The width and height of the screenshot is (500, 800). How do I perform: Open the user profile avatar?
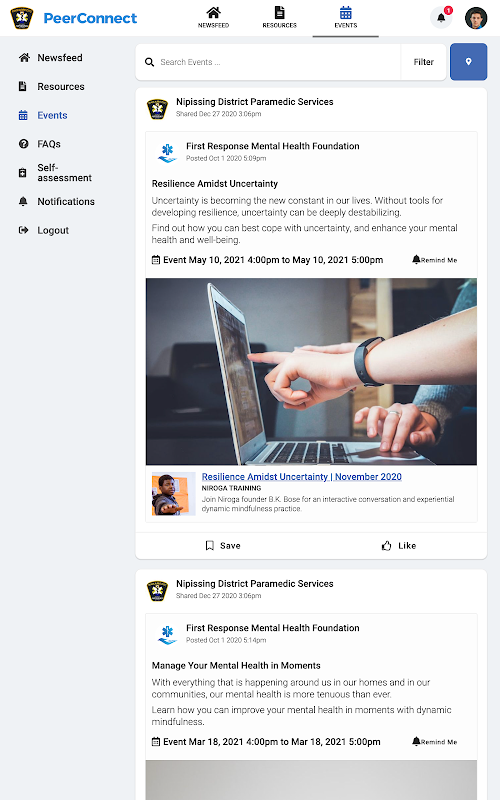pos(476,18)
